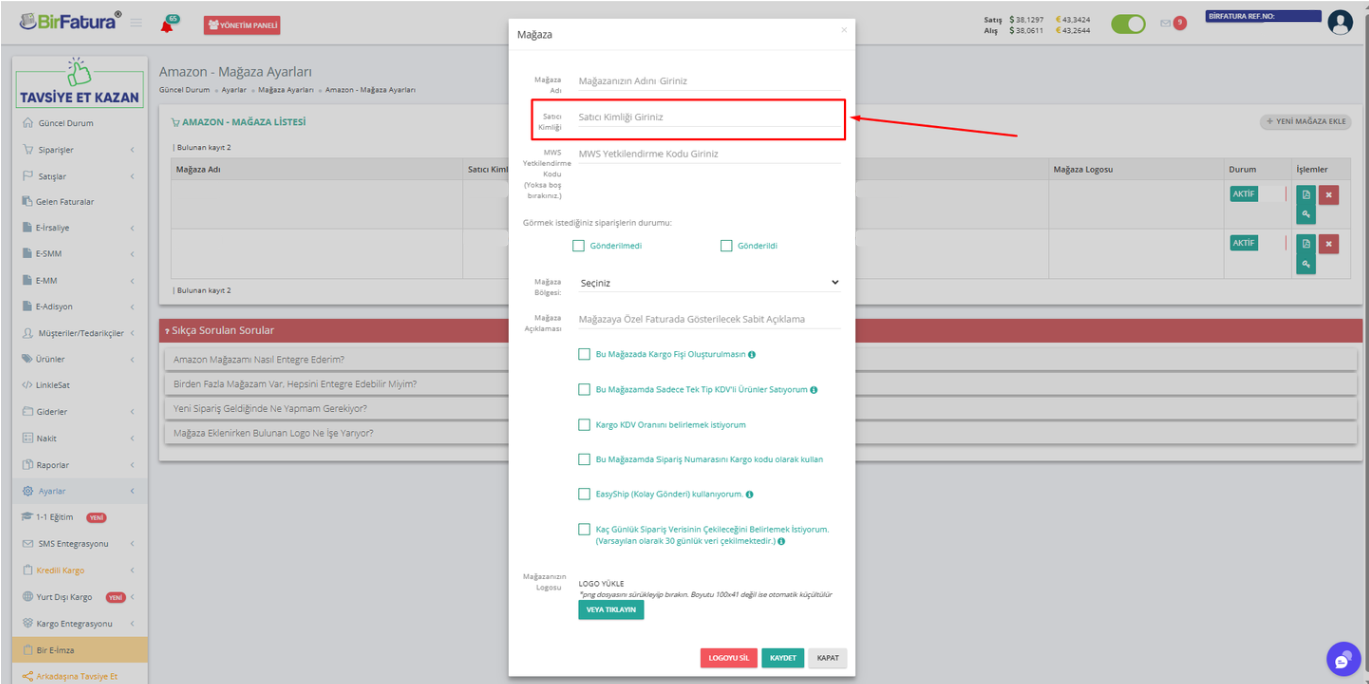The image size is (1369, 684).
Task: Open the hamburger menu next to BirFatura logo
Action: 136,22
